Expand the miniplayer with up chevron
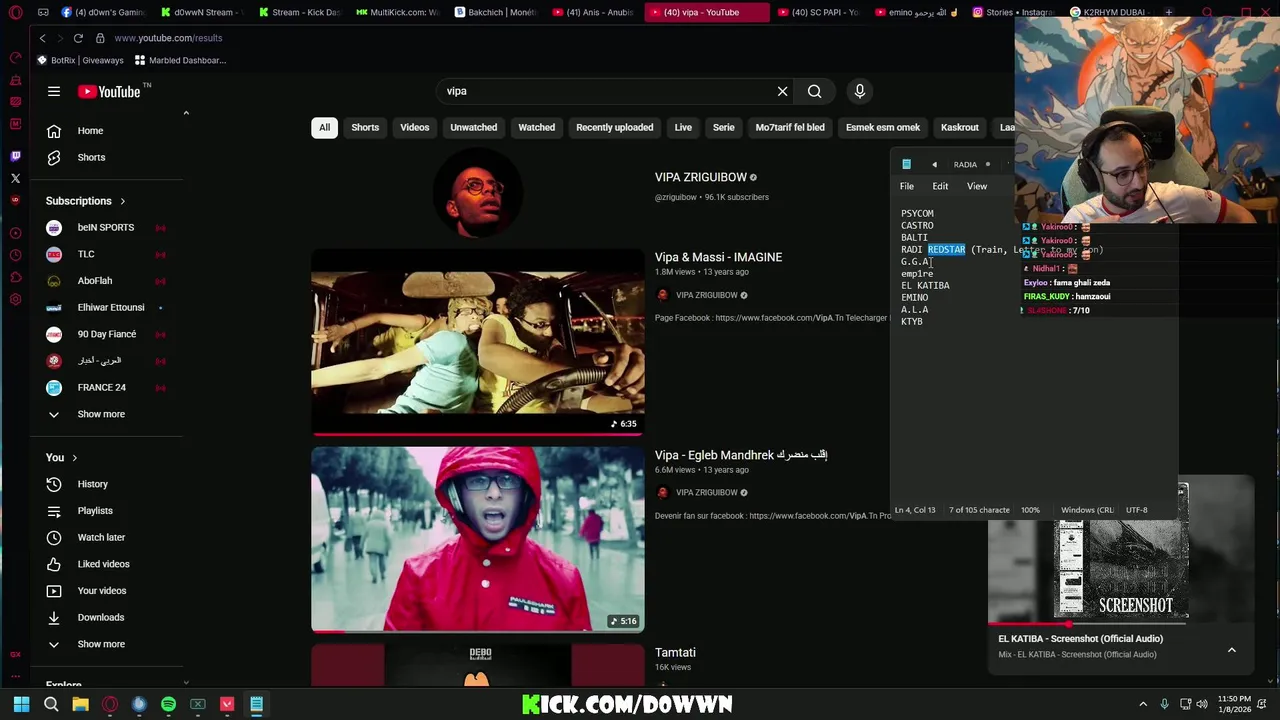Screen dimensions: 1280x720 1232,650
